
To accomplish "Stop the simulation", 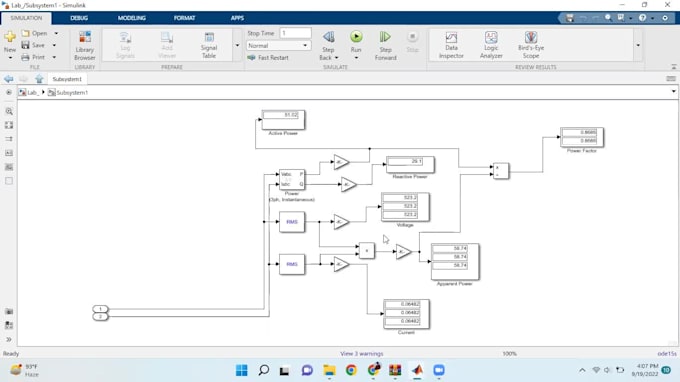I will pyautogui.click(x=412, y=42).
